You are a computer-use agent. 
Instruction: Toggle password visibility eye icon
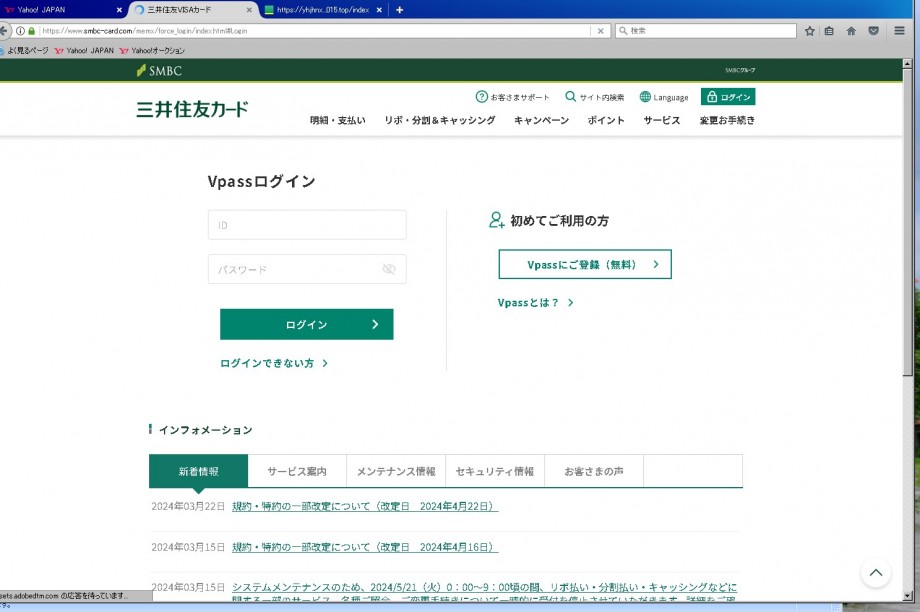[x=389, y=269]
